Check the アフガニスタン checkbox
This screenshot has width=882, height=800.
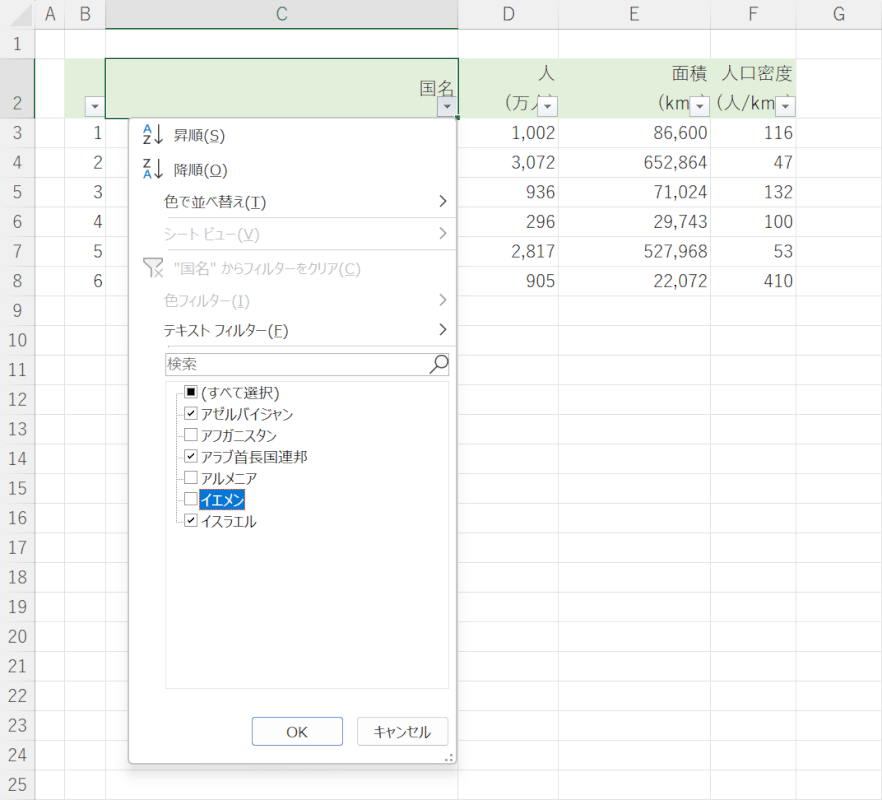click(191, 435)
